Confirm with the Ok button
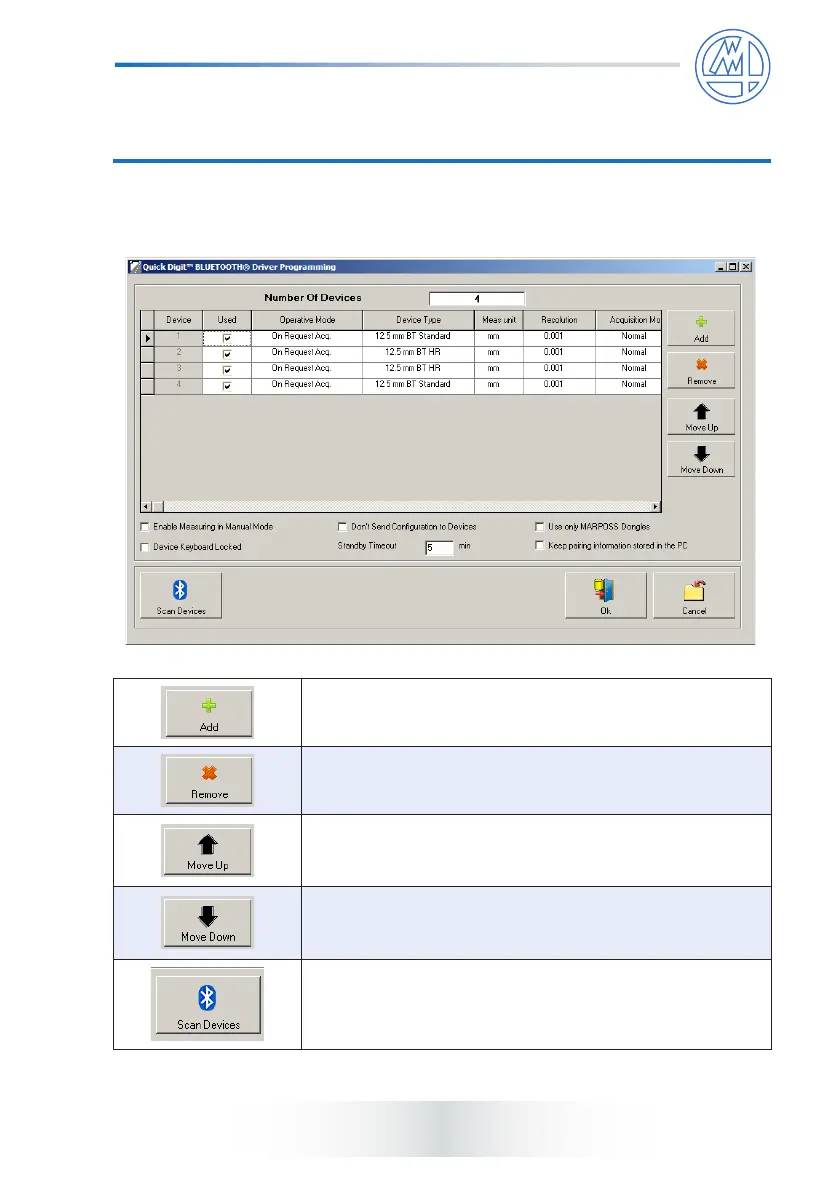This screenshot has width=839, height=1191. [606, 596]
